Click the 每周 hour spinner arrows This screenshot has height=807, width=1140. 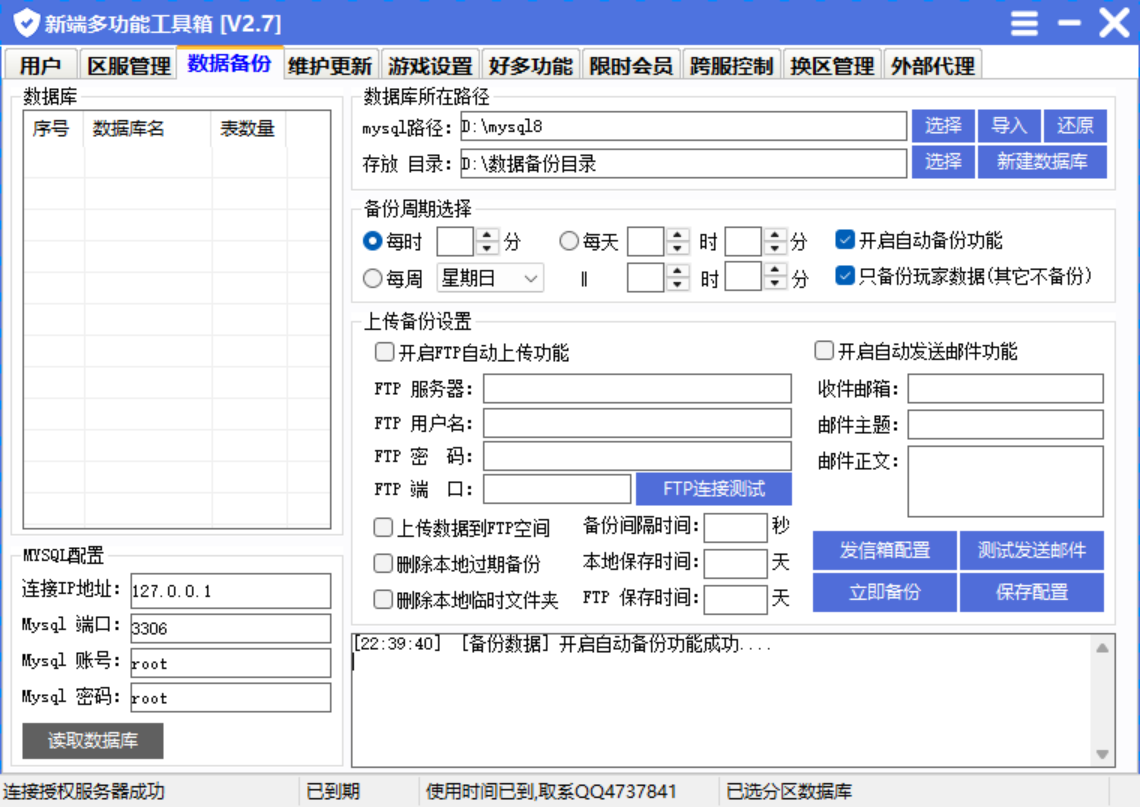tap(677, 276)
